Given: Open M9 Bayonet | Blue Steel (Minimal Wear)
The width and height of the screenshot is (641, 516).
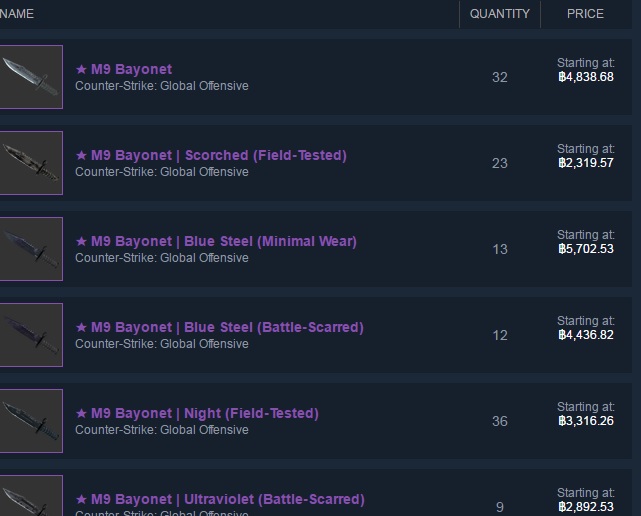Looking at the screenshot, I should tap(216, 241).
